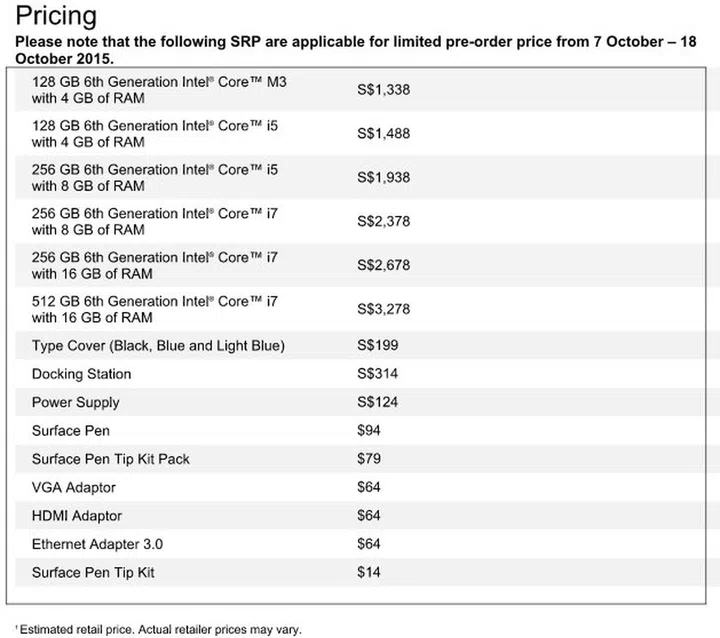720x638 pixels.
Task: Click the Ethernet Adapter 3.0 entry
Action: 97,544
